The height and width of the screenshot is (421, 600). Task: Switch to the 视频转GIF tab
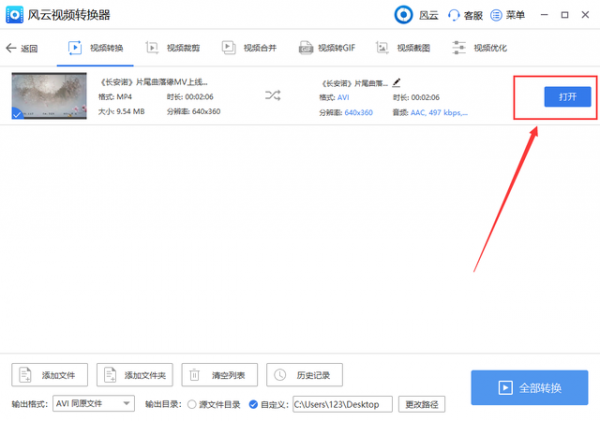click(x=327, y=48)
